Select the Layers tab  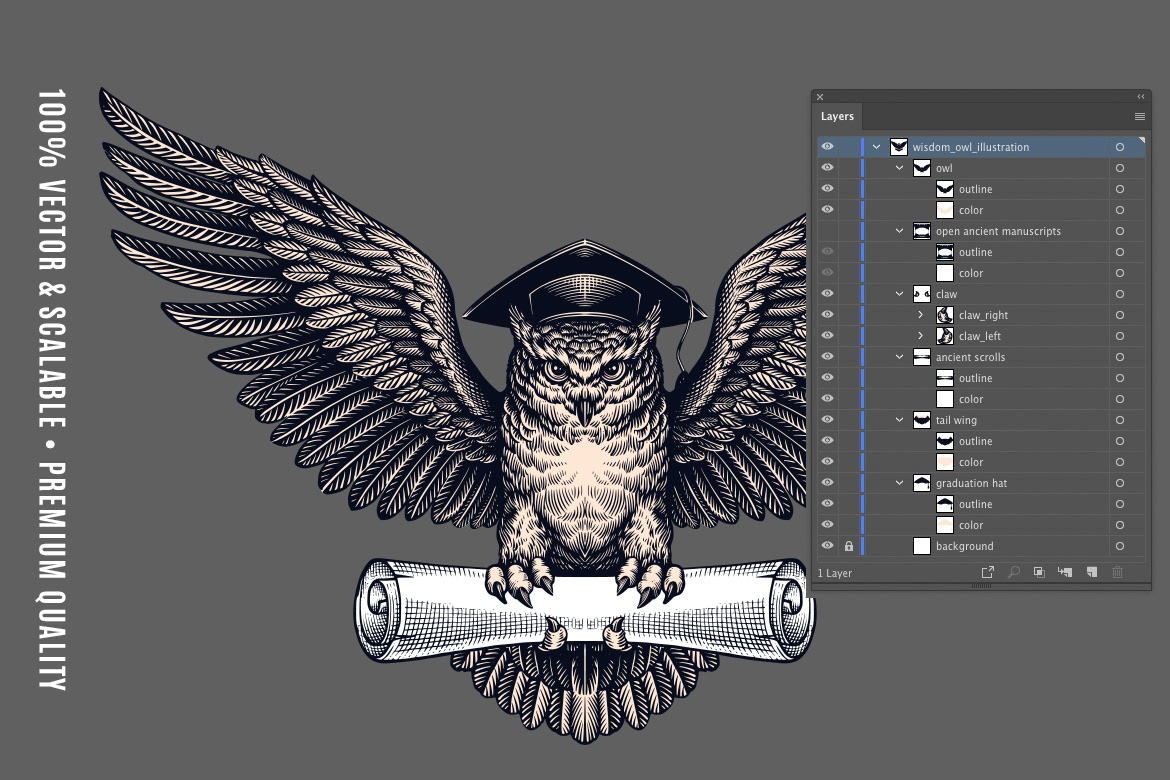coord(837,116)
